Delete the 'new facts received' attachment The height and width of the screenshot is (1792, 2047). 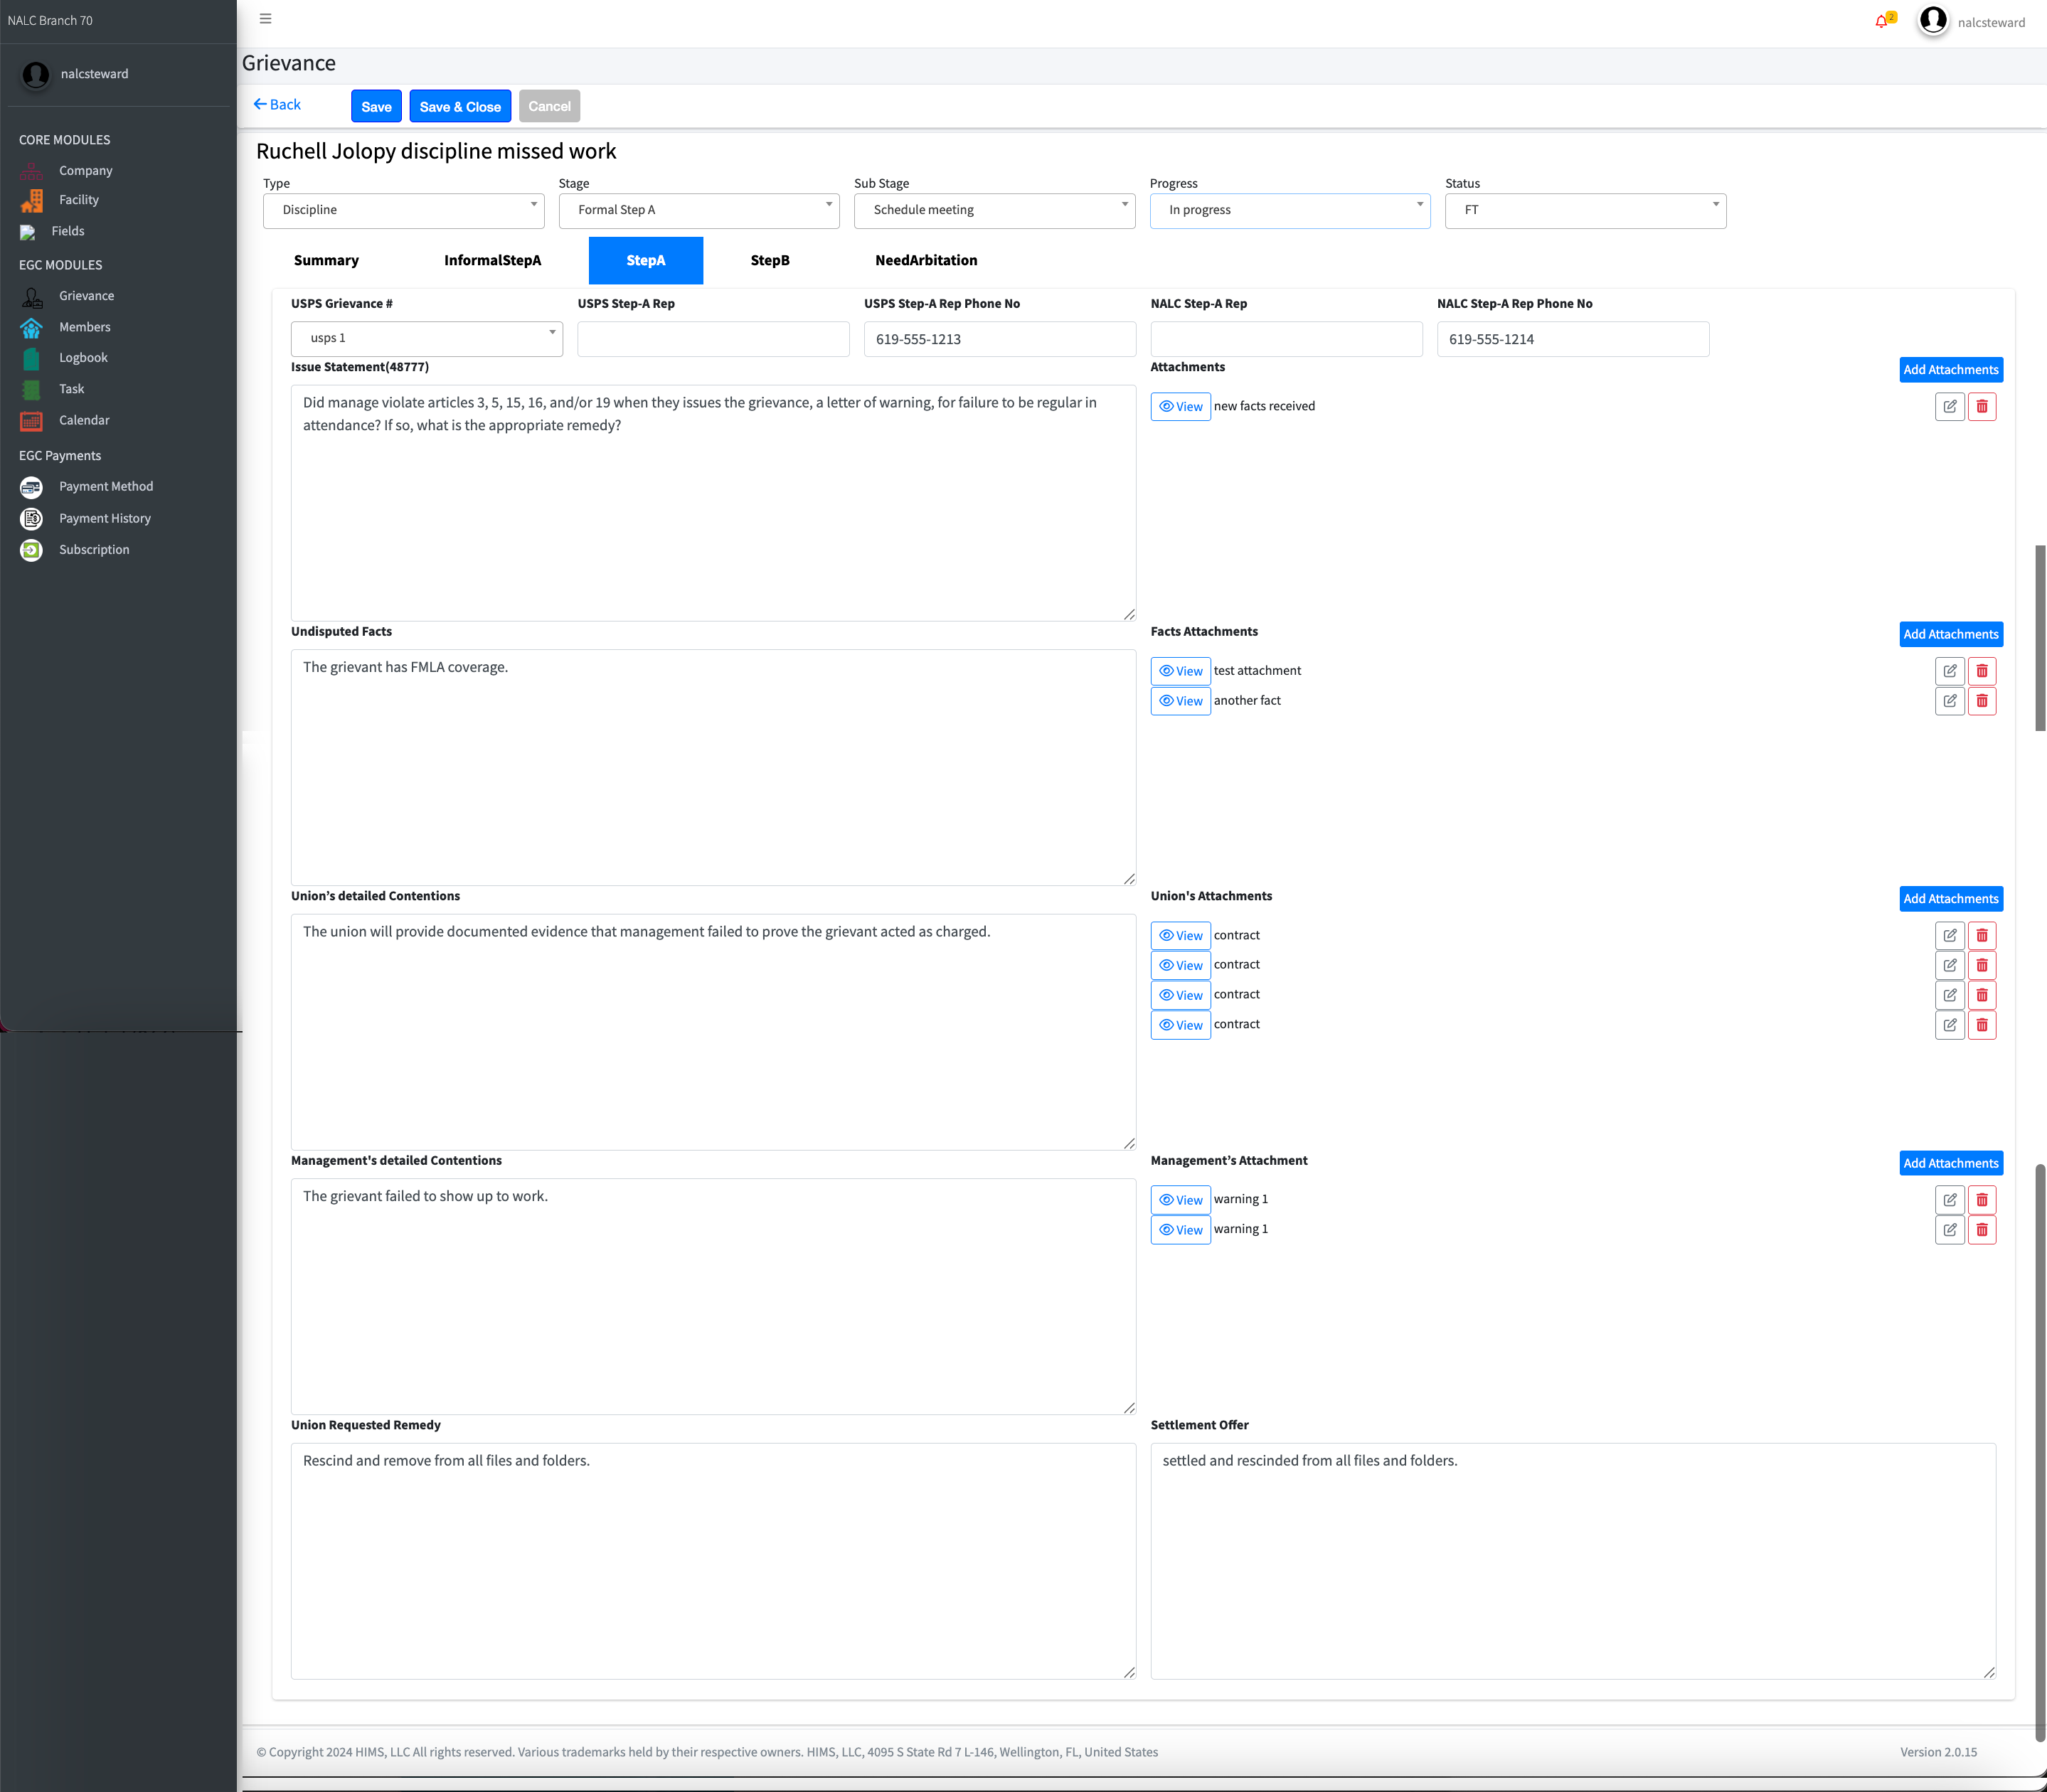coord(1981,407)
